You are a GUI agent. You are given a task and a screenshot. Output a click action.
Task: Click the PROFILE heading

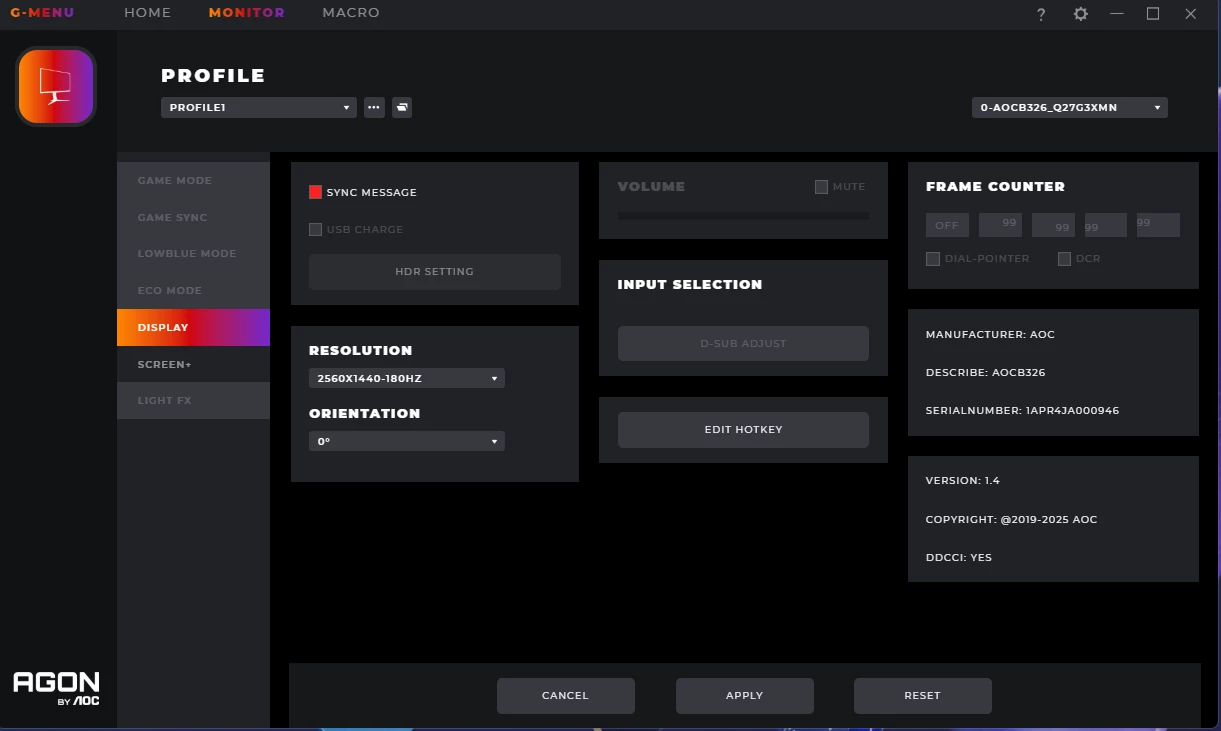click(x=213, y=76)
